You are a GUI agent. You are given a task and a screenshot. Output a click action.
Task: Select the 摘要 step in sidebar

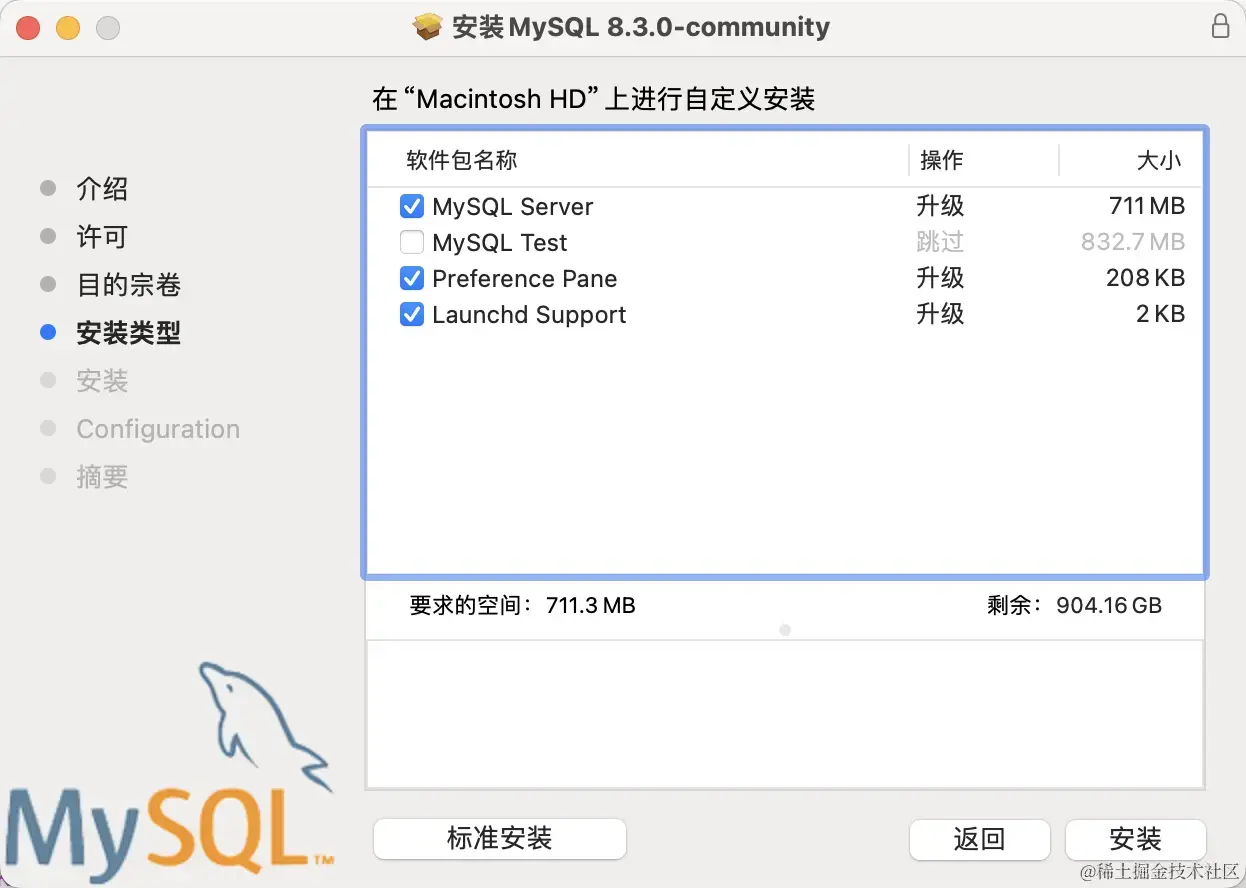(x=102, y=477)
